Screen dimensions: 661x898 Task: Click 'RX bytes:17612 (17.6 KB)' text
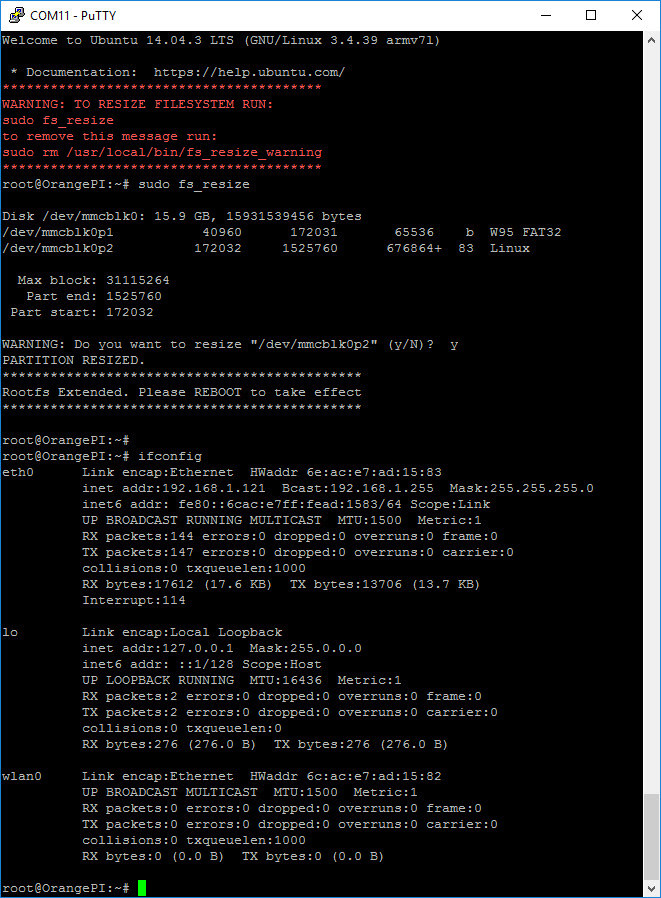tap(177, 584)
